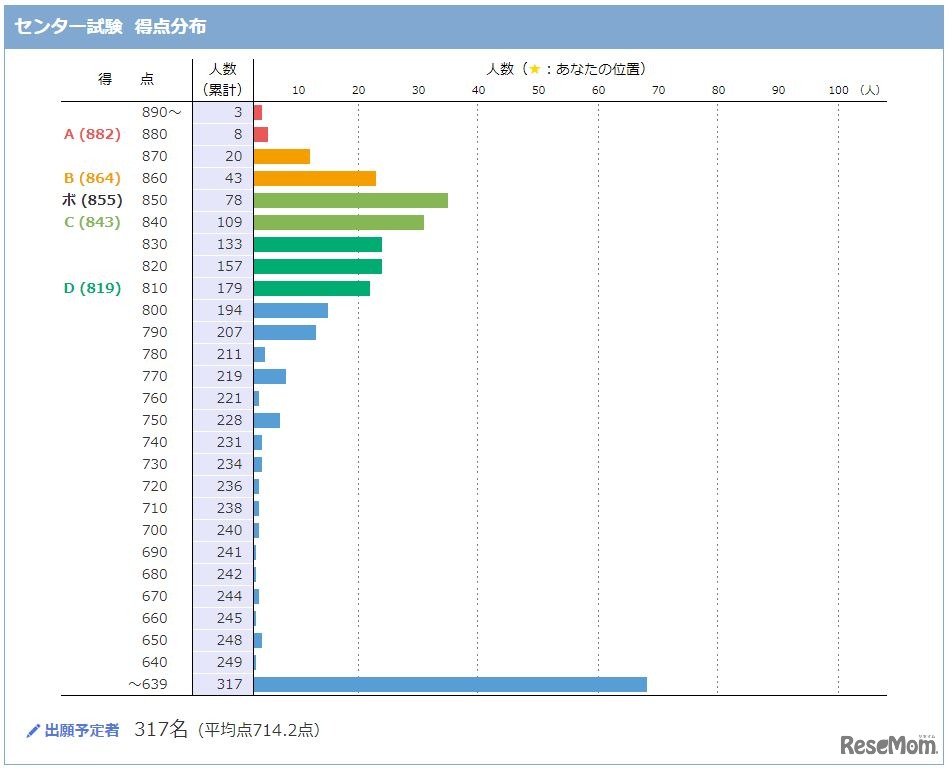Viewport: 951px width, 768px height.
Task: Click the teal bar at score 820
Action: [317, 266]
